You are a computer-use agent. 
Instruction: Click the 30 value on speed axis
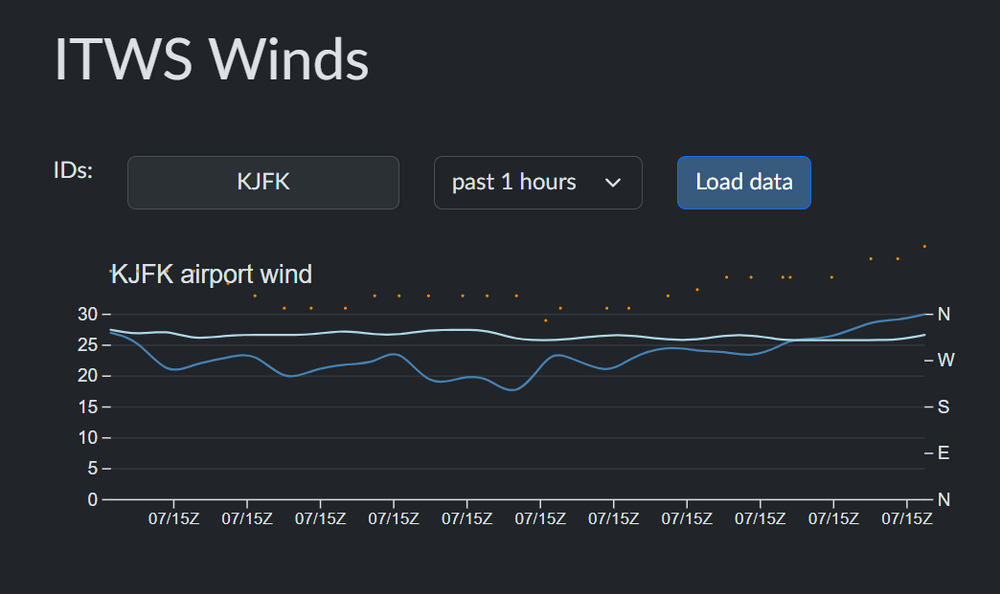point(87,314)
